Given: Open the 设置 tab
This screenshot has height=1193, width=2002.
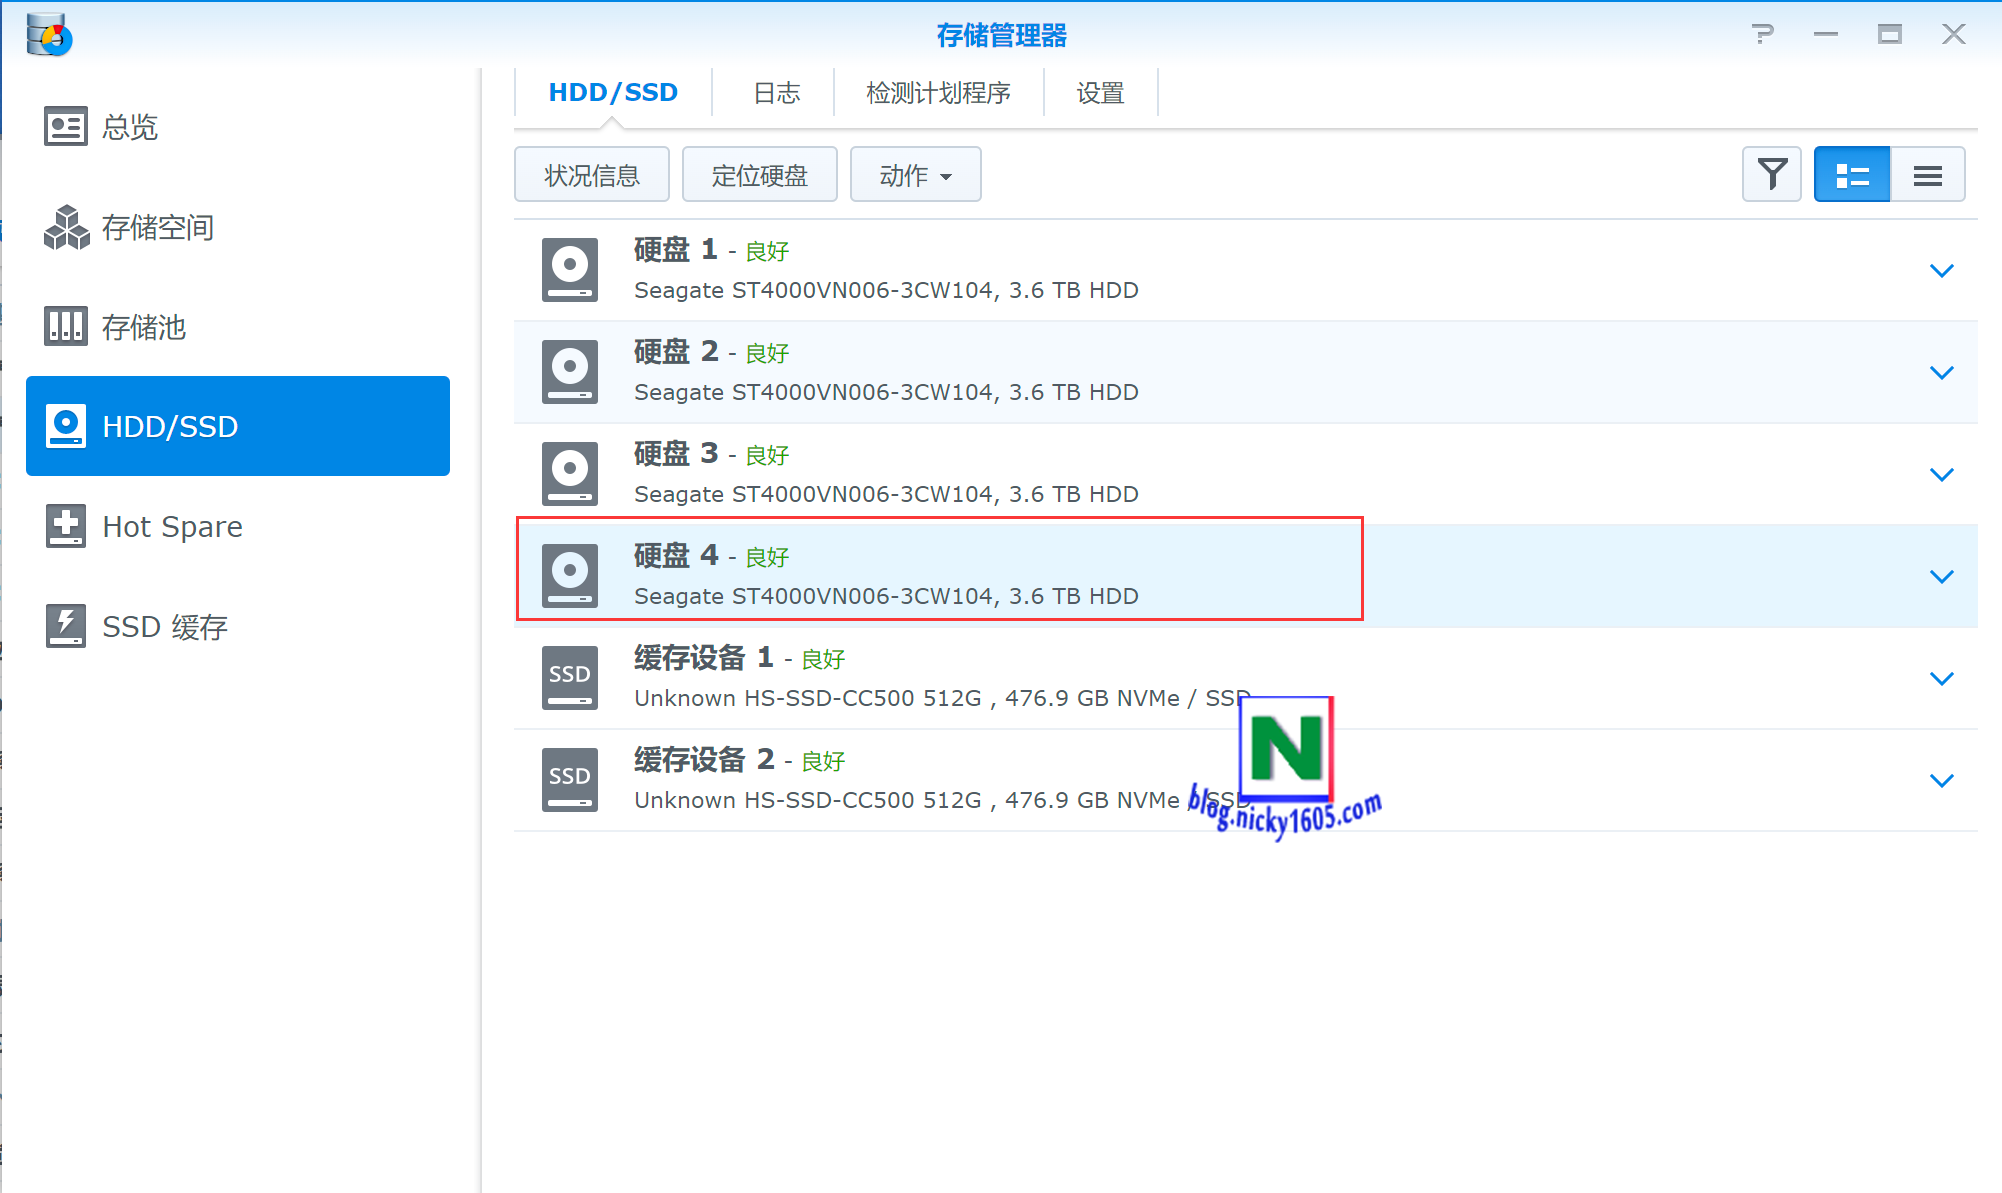Looking at the screenshot, I should 1100,93.
